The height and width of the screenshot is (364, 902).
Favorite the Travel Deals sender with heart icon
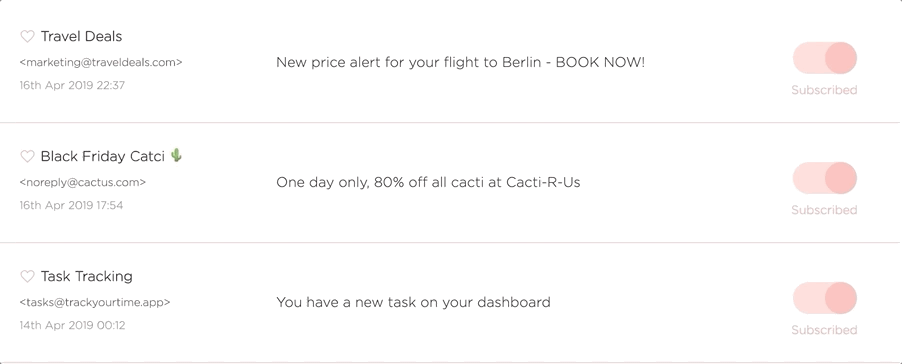click(x=27, y=36)
